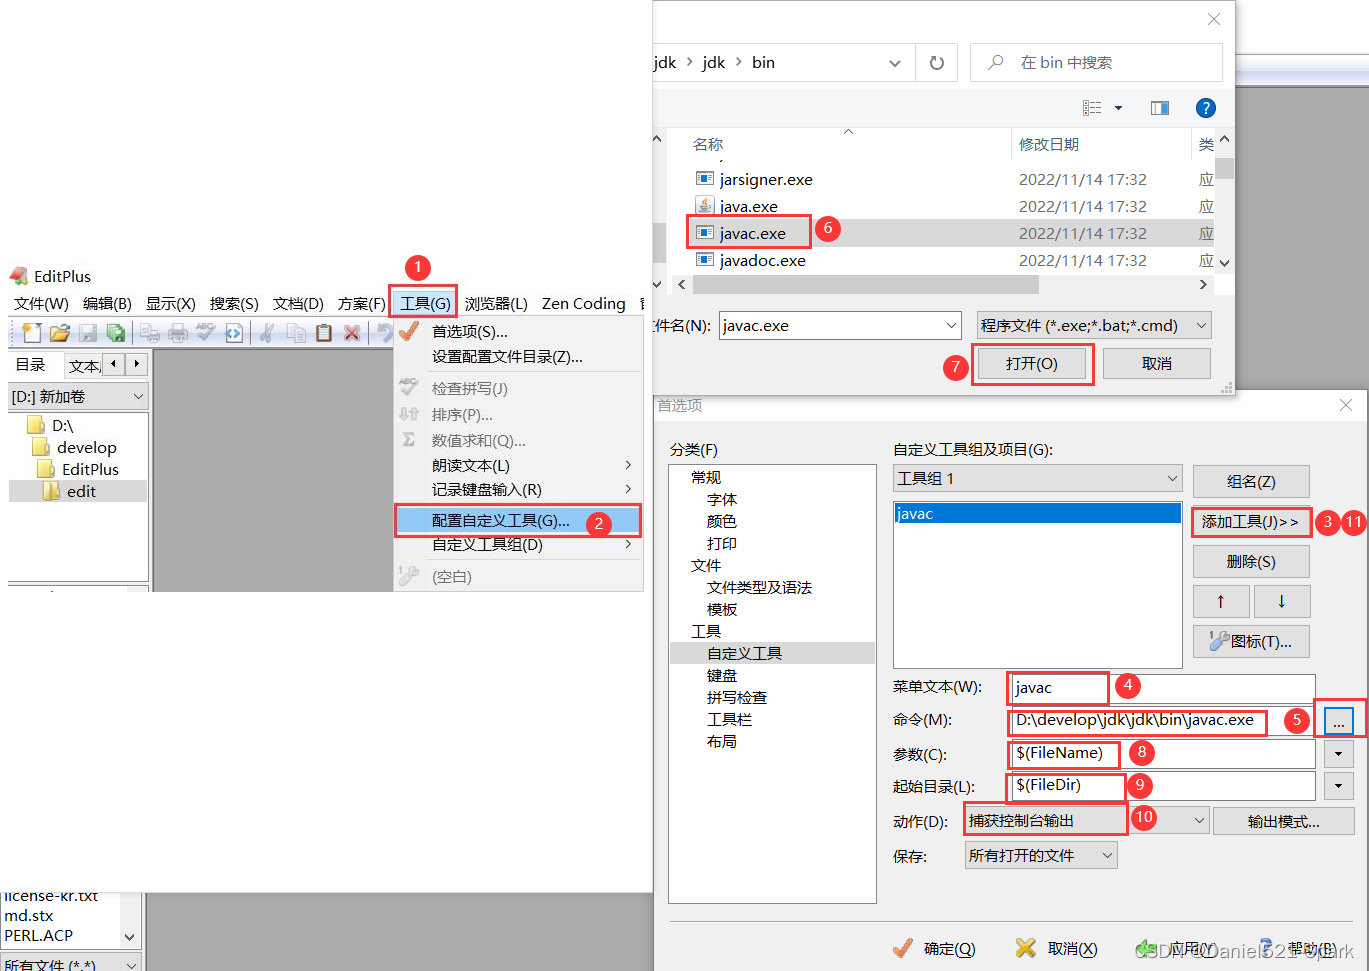Click the 输出模式... button
This screenshot has height=971, width=1369.
(x=1284, y=822)
